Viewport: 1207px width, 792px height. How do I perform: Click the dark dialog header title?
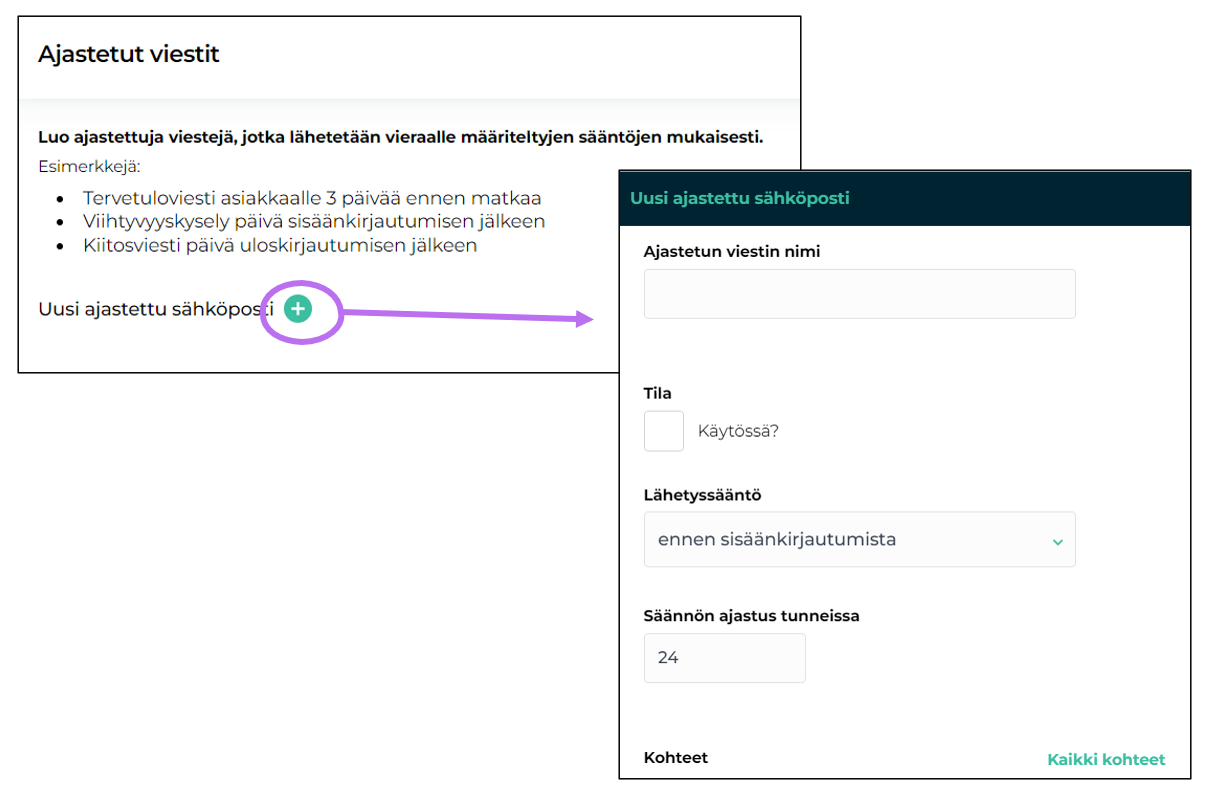(739, 198)
